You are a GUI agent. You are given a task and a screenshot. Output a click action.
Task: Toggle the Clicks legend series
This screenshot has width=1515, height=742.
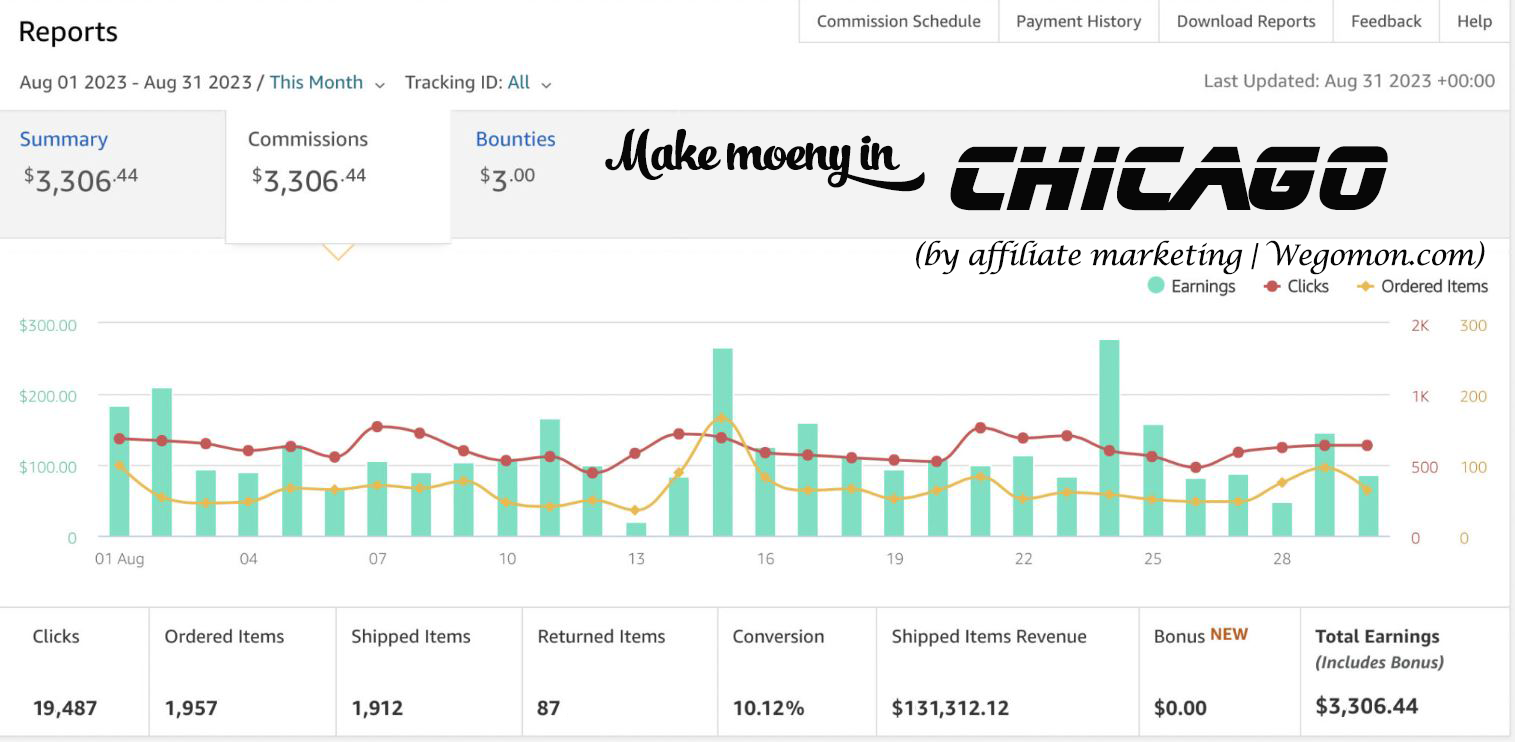[1296, 286]
